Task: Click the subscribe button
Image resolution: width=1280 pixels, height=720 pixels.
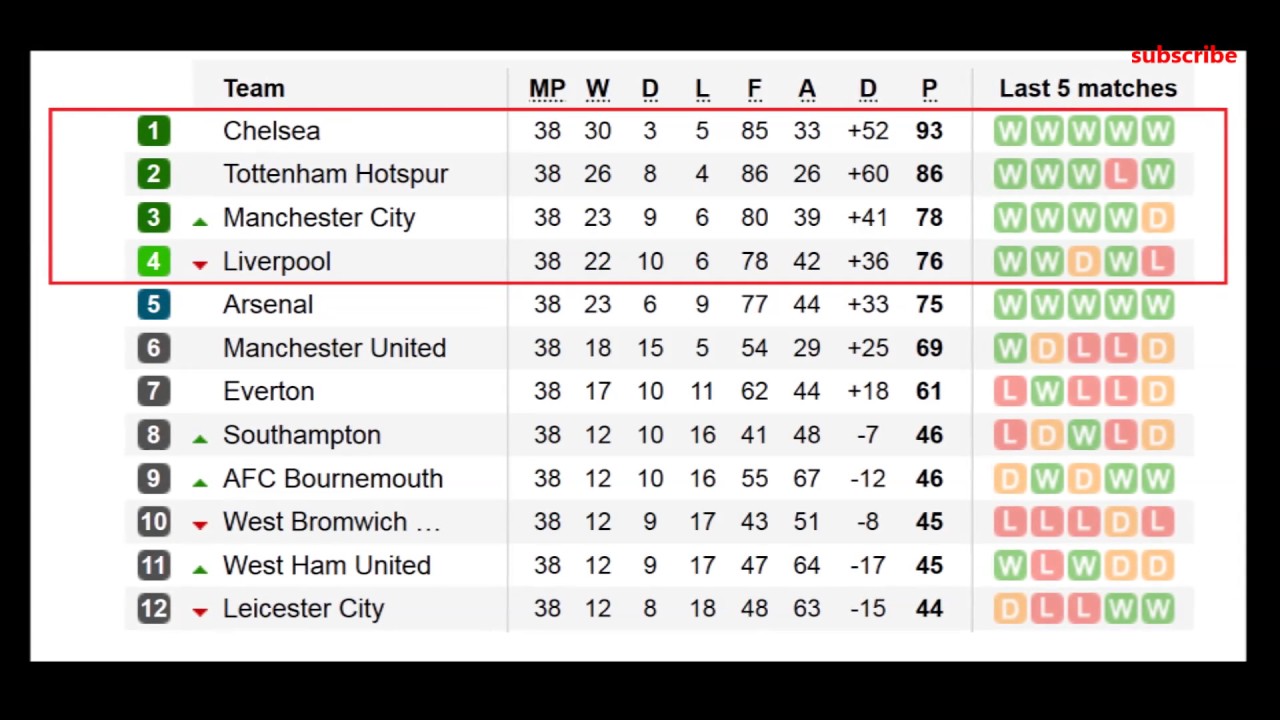Action: point(1183,56)
